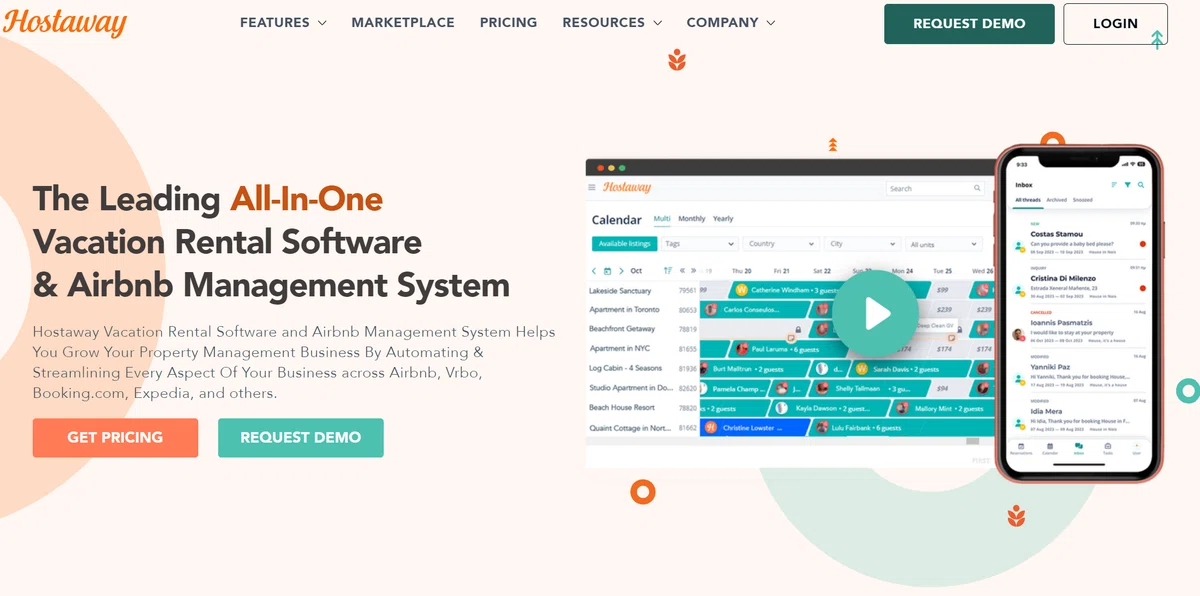Click Catherine Windham's avatar on the calendar
Viewport: 1200px width, 596px height.
click(741, 290)
